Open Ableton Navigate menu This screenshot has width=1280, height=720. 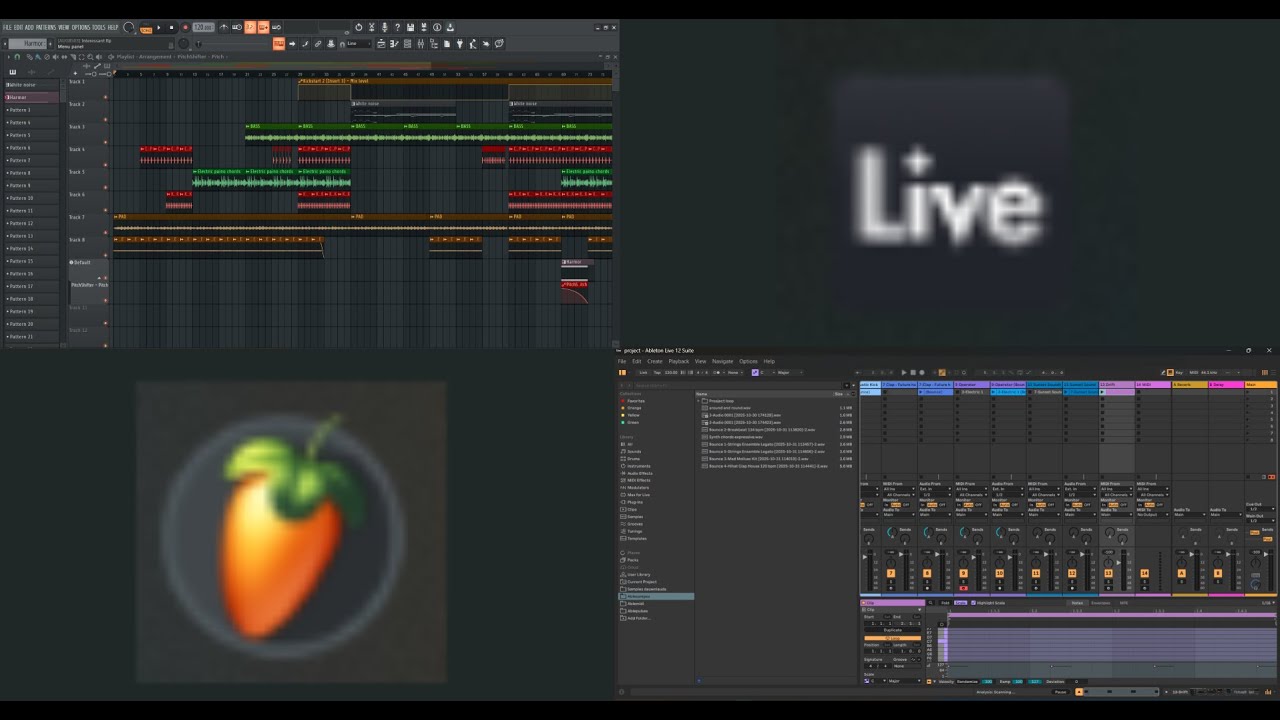(x=723, y=361)
